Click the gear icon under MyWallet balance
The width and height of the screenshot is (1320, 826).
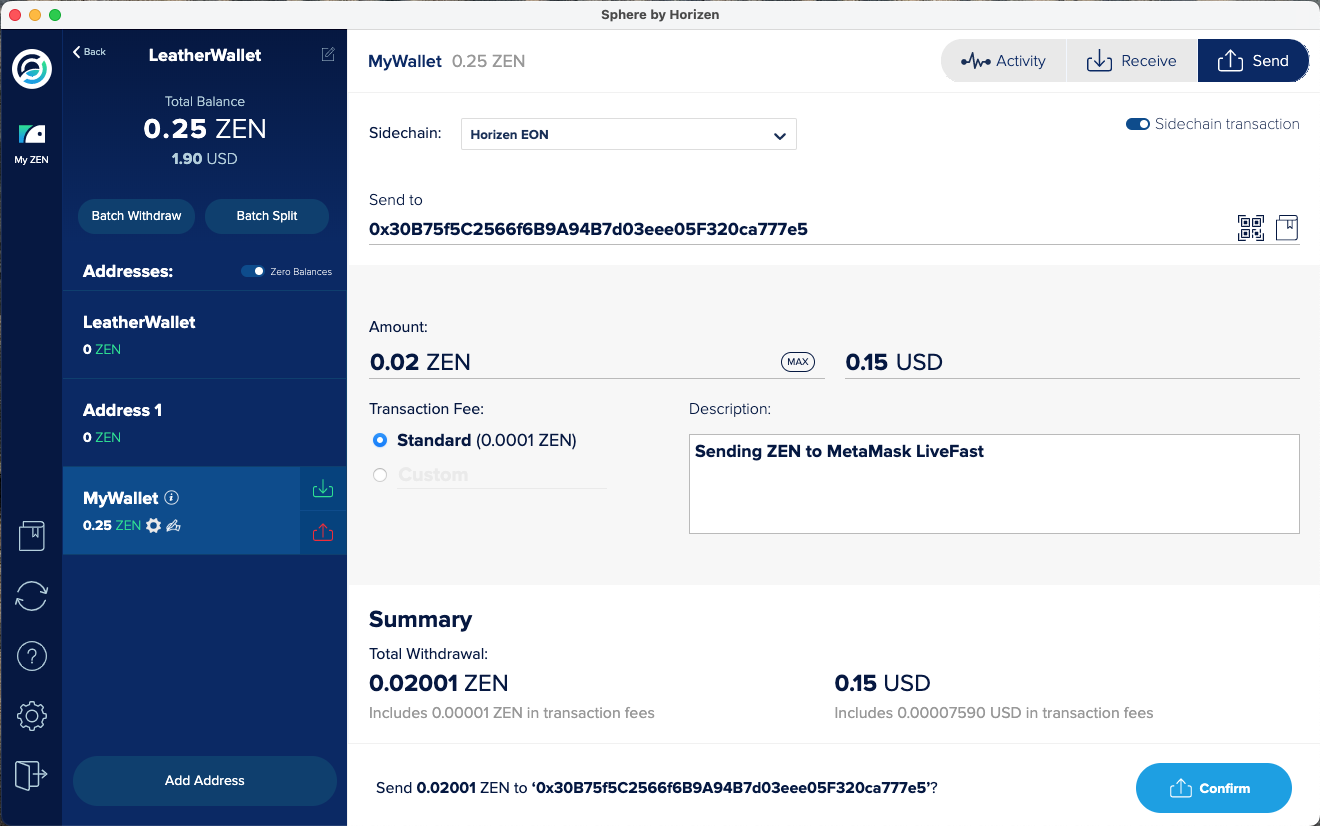pos(153,525)
